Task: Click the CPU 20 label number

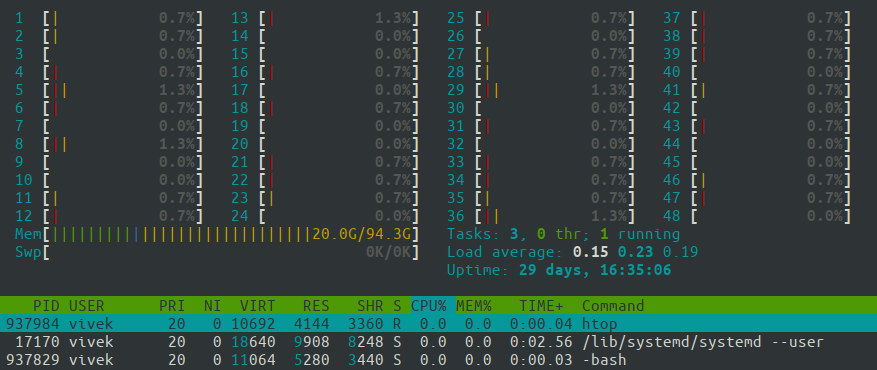Action: pyautogui.click(x=240, y=144)
